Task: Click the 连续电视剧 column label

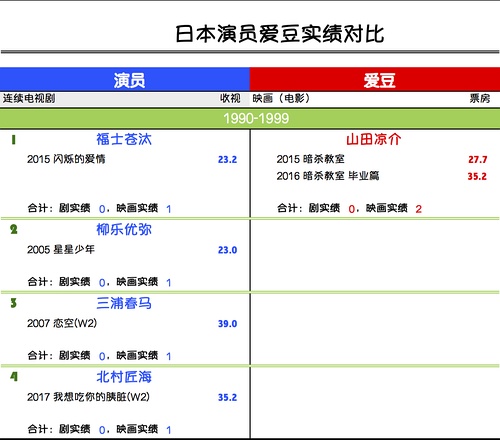Action: (29, 98)
